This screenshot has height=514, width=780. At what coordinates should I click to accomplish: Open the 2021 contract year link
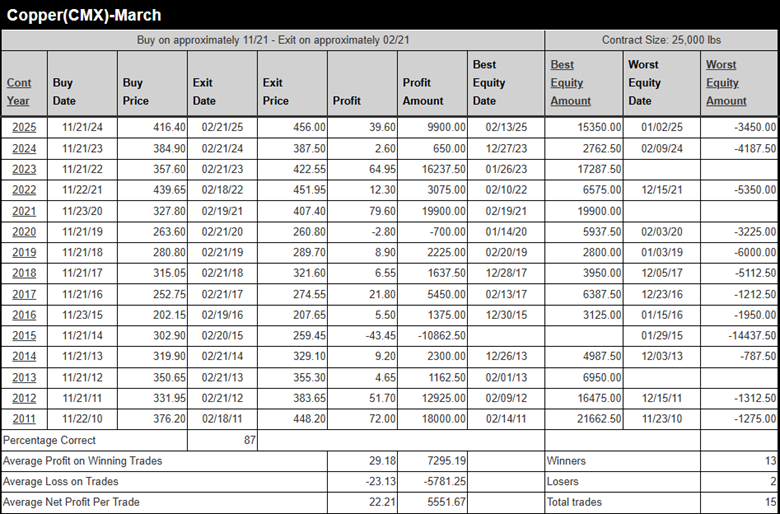pos(24,211)
